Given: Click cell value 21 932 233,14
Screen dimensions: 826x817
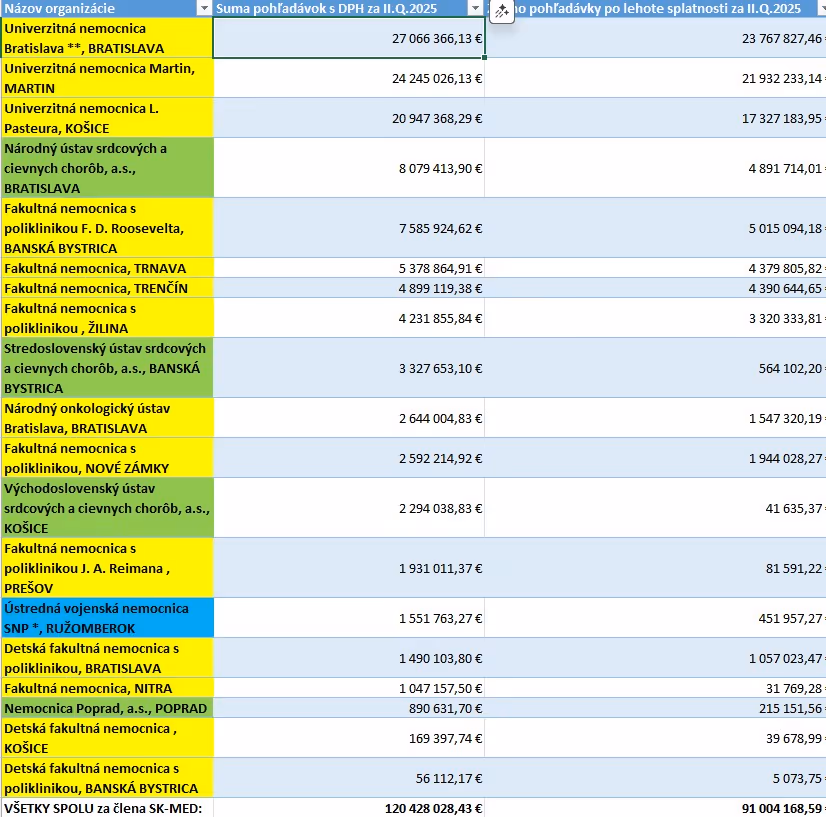Looking at the screenshot, I should pyautogui.click(x=782, y=78).
